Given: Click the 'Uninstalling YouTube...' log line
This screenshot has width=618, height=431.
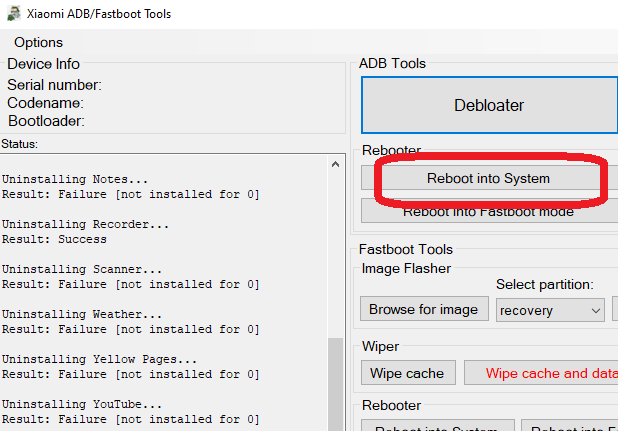Looking at the screenshot, I should click(x=82, y=404).
